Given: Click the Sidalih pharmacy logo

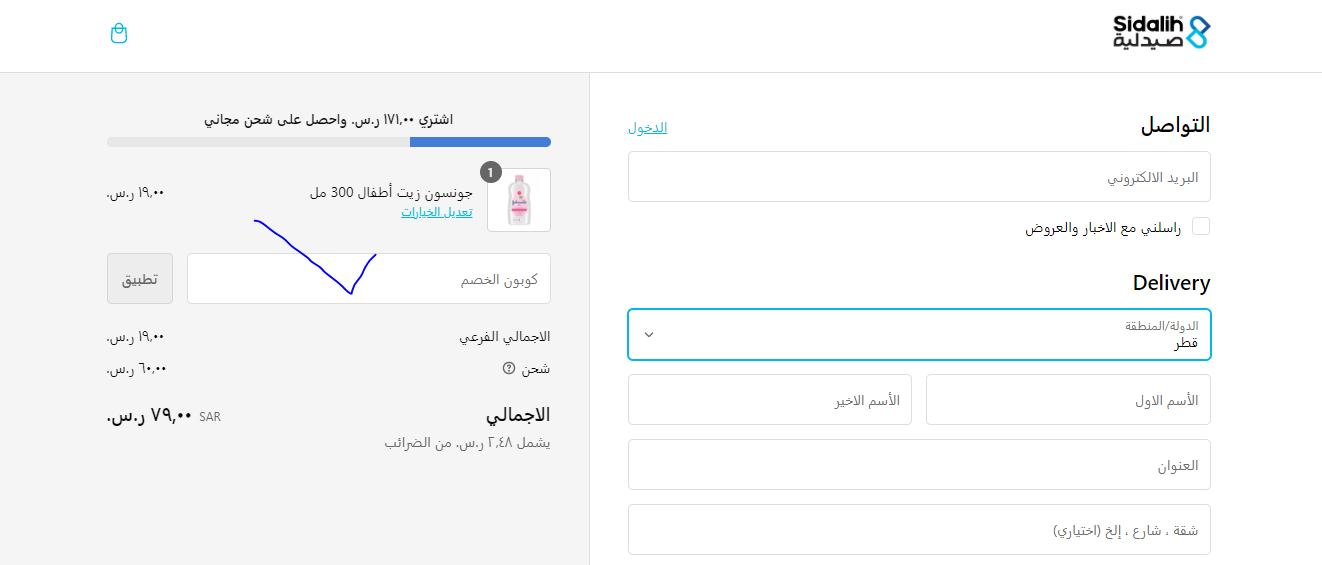Looking at the screenshot, I should point(1161,32).
